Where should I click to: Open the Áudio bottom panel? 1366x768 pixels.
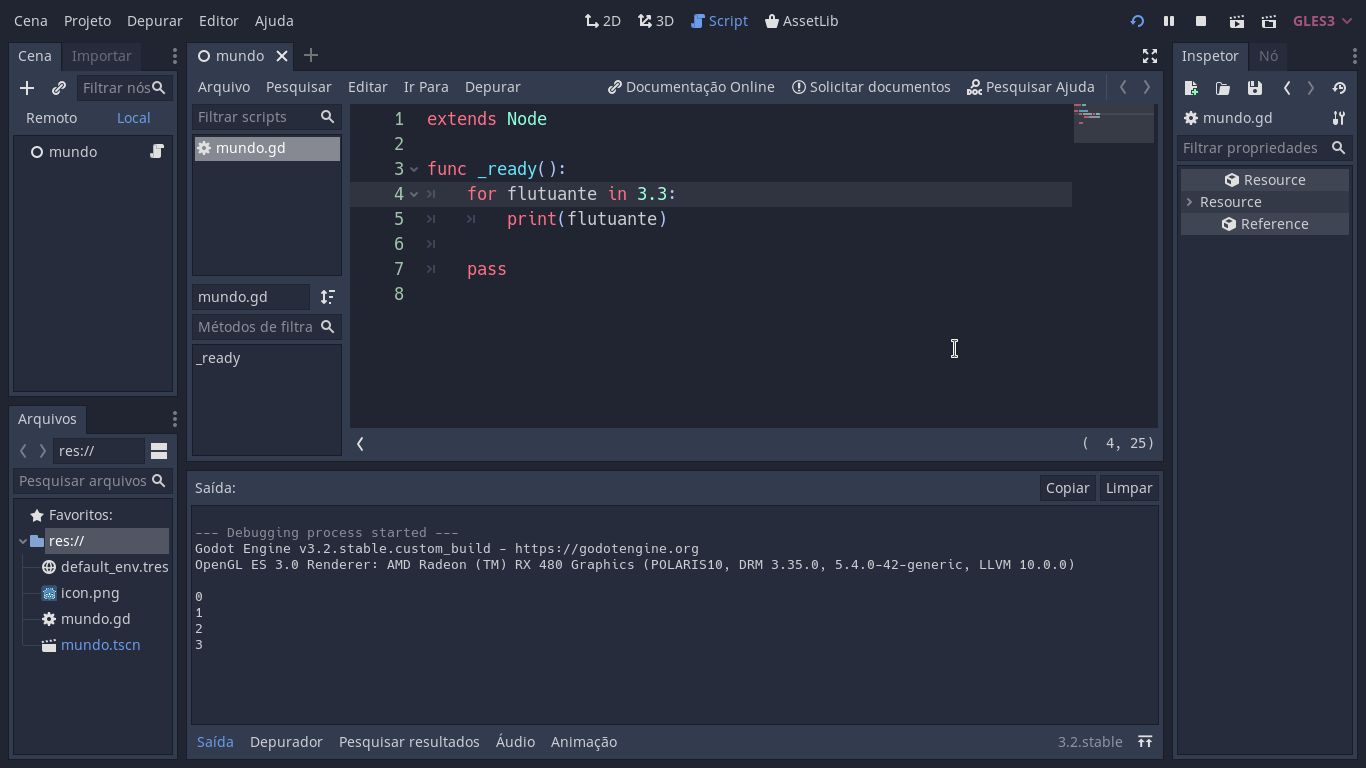click(516, 742)
